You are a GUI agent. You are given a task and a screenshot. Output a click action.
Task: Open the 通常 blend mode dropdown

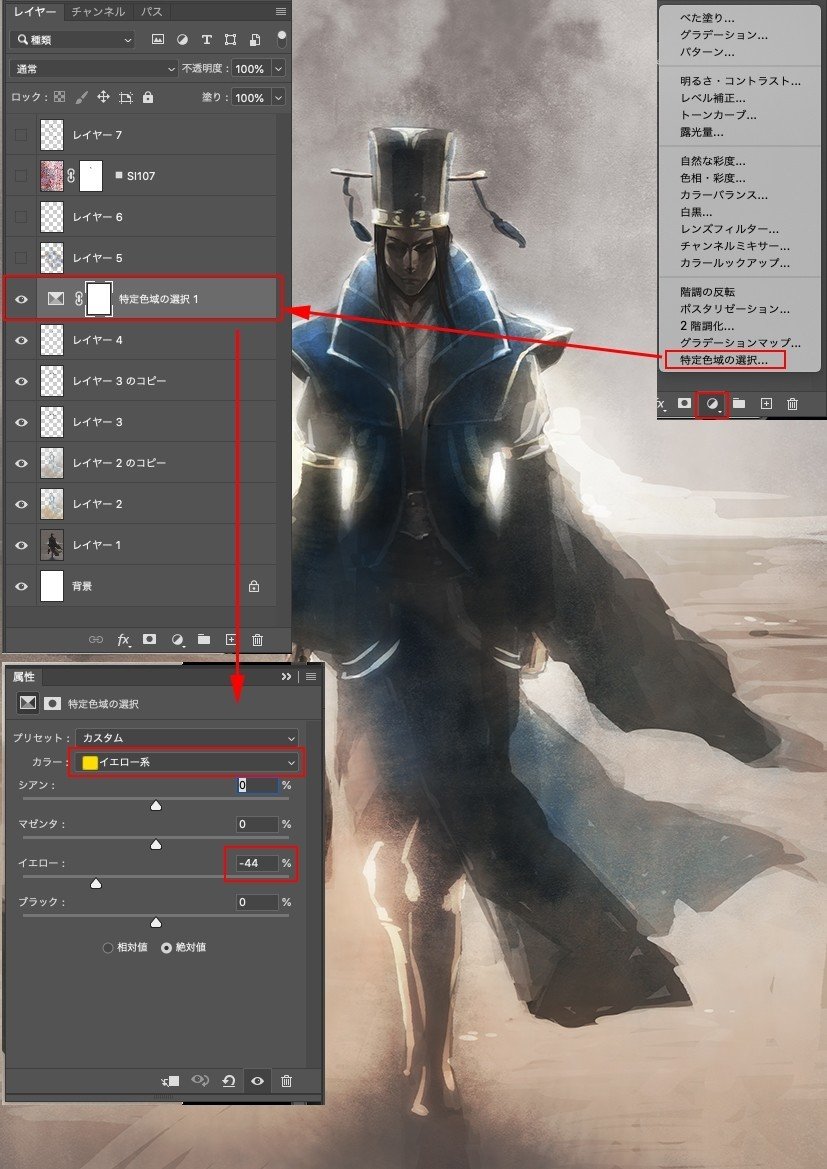[94, 69]
